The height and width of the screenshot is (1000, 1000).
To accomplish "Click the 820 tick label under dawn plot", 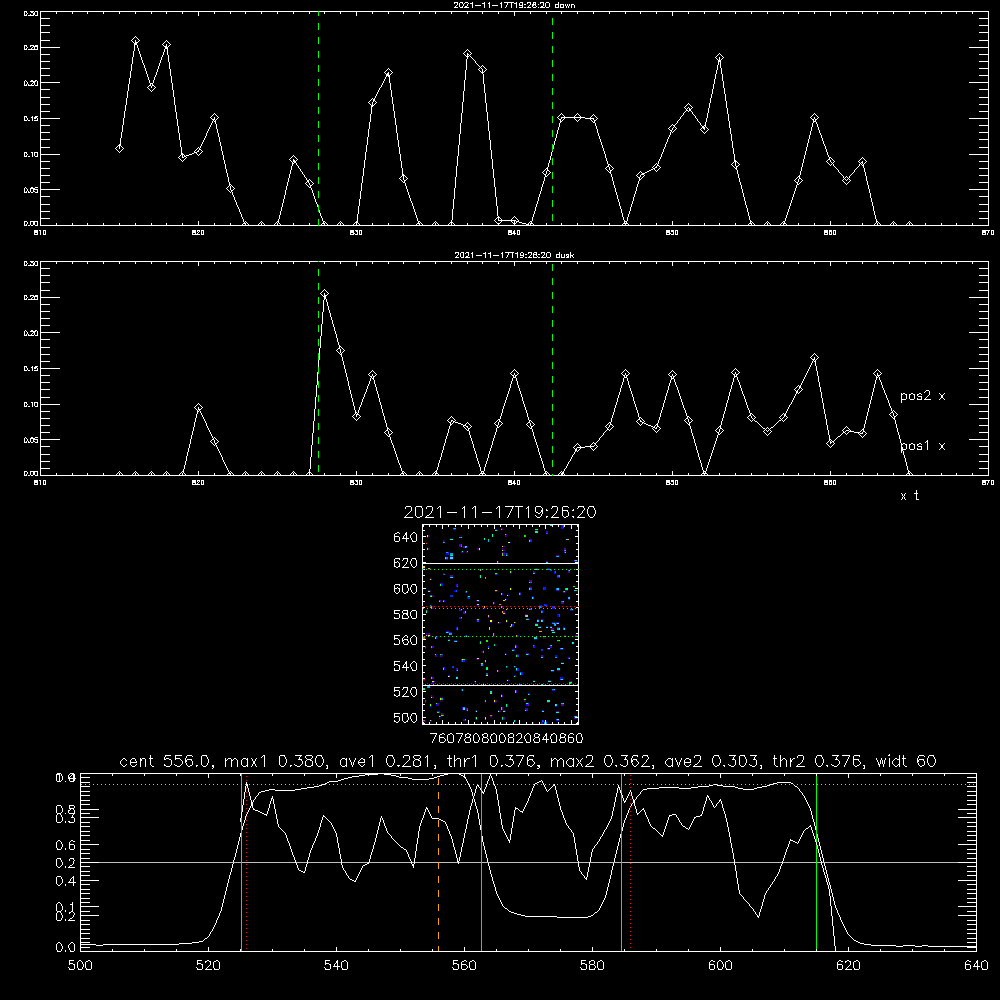I will click(x=198, y=233).
